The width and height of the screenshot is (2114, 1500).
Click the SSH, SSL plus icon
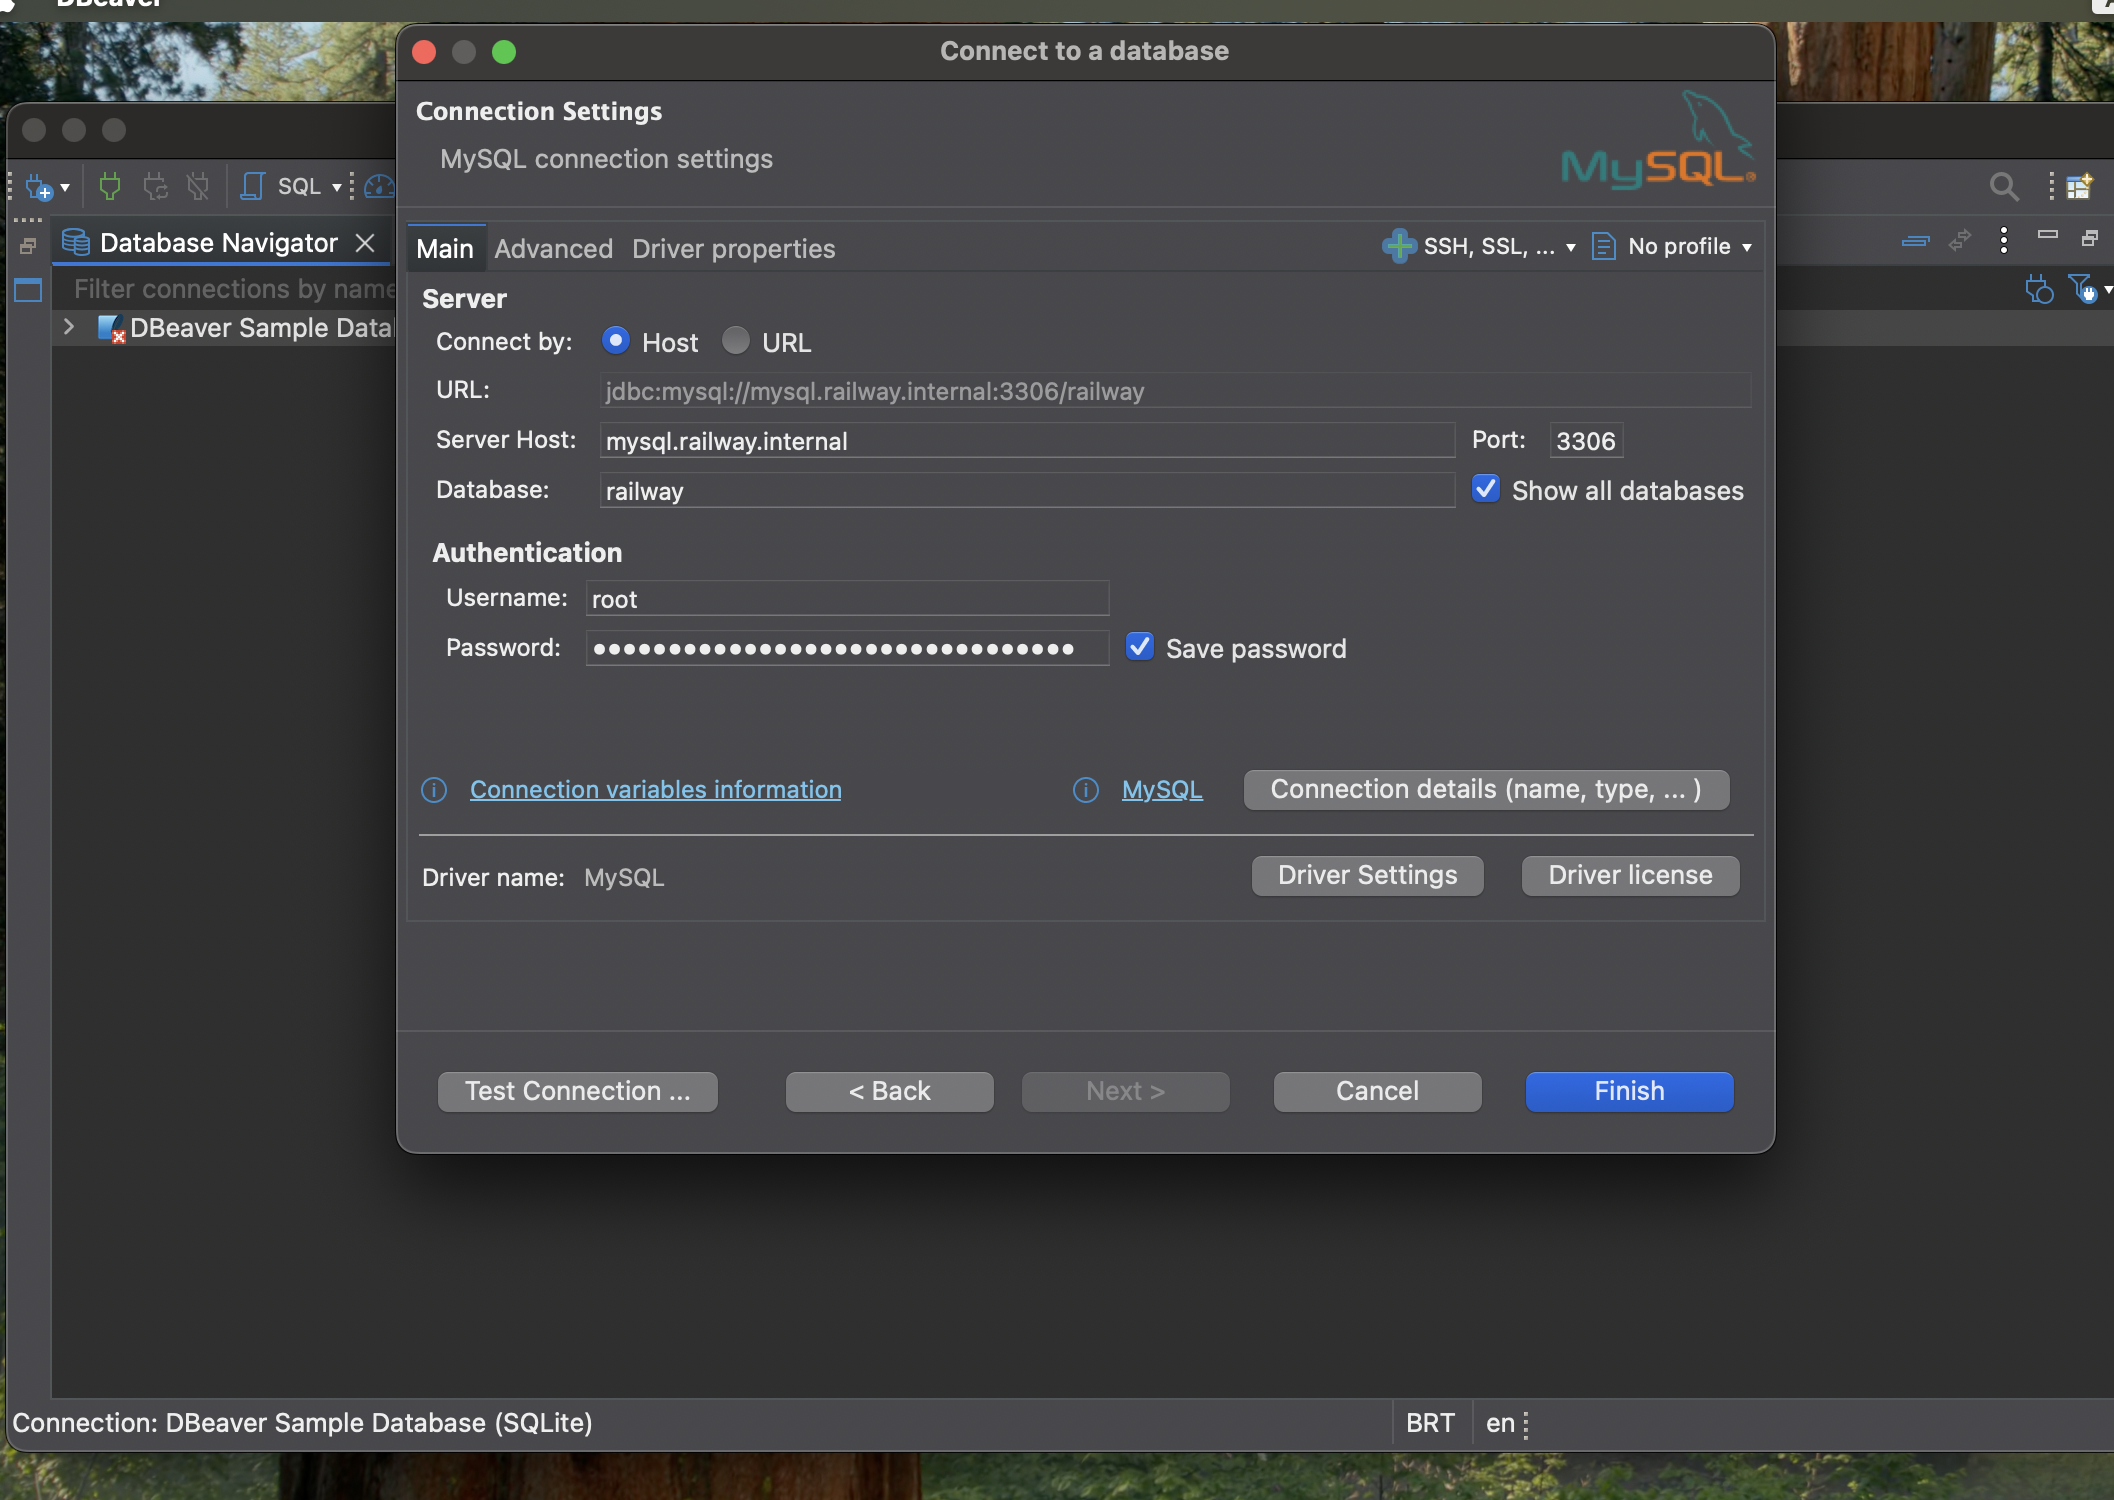click(1398, 246)
